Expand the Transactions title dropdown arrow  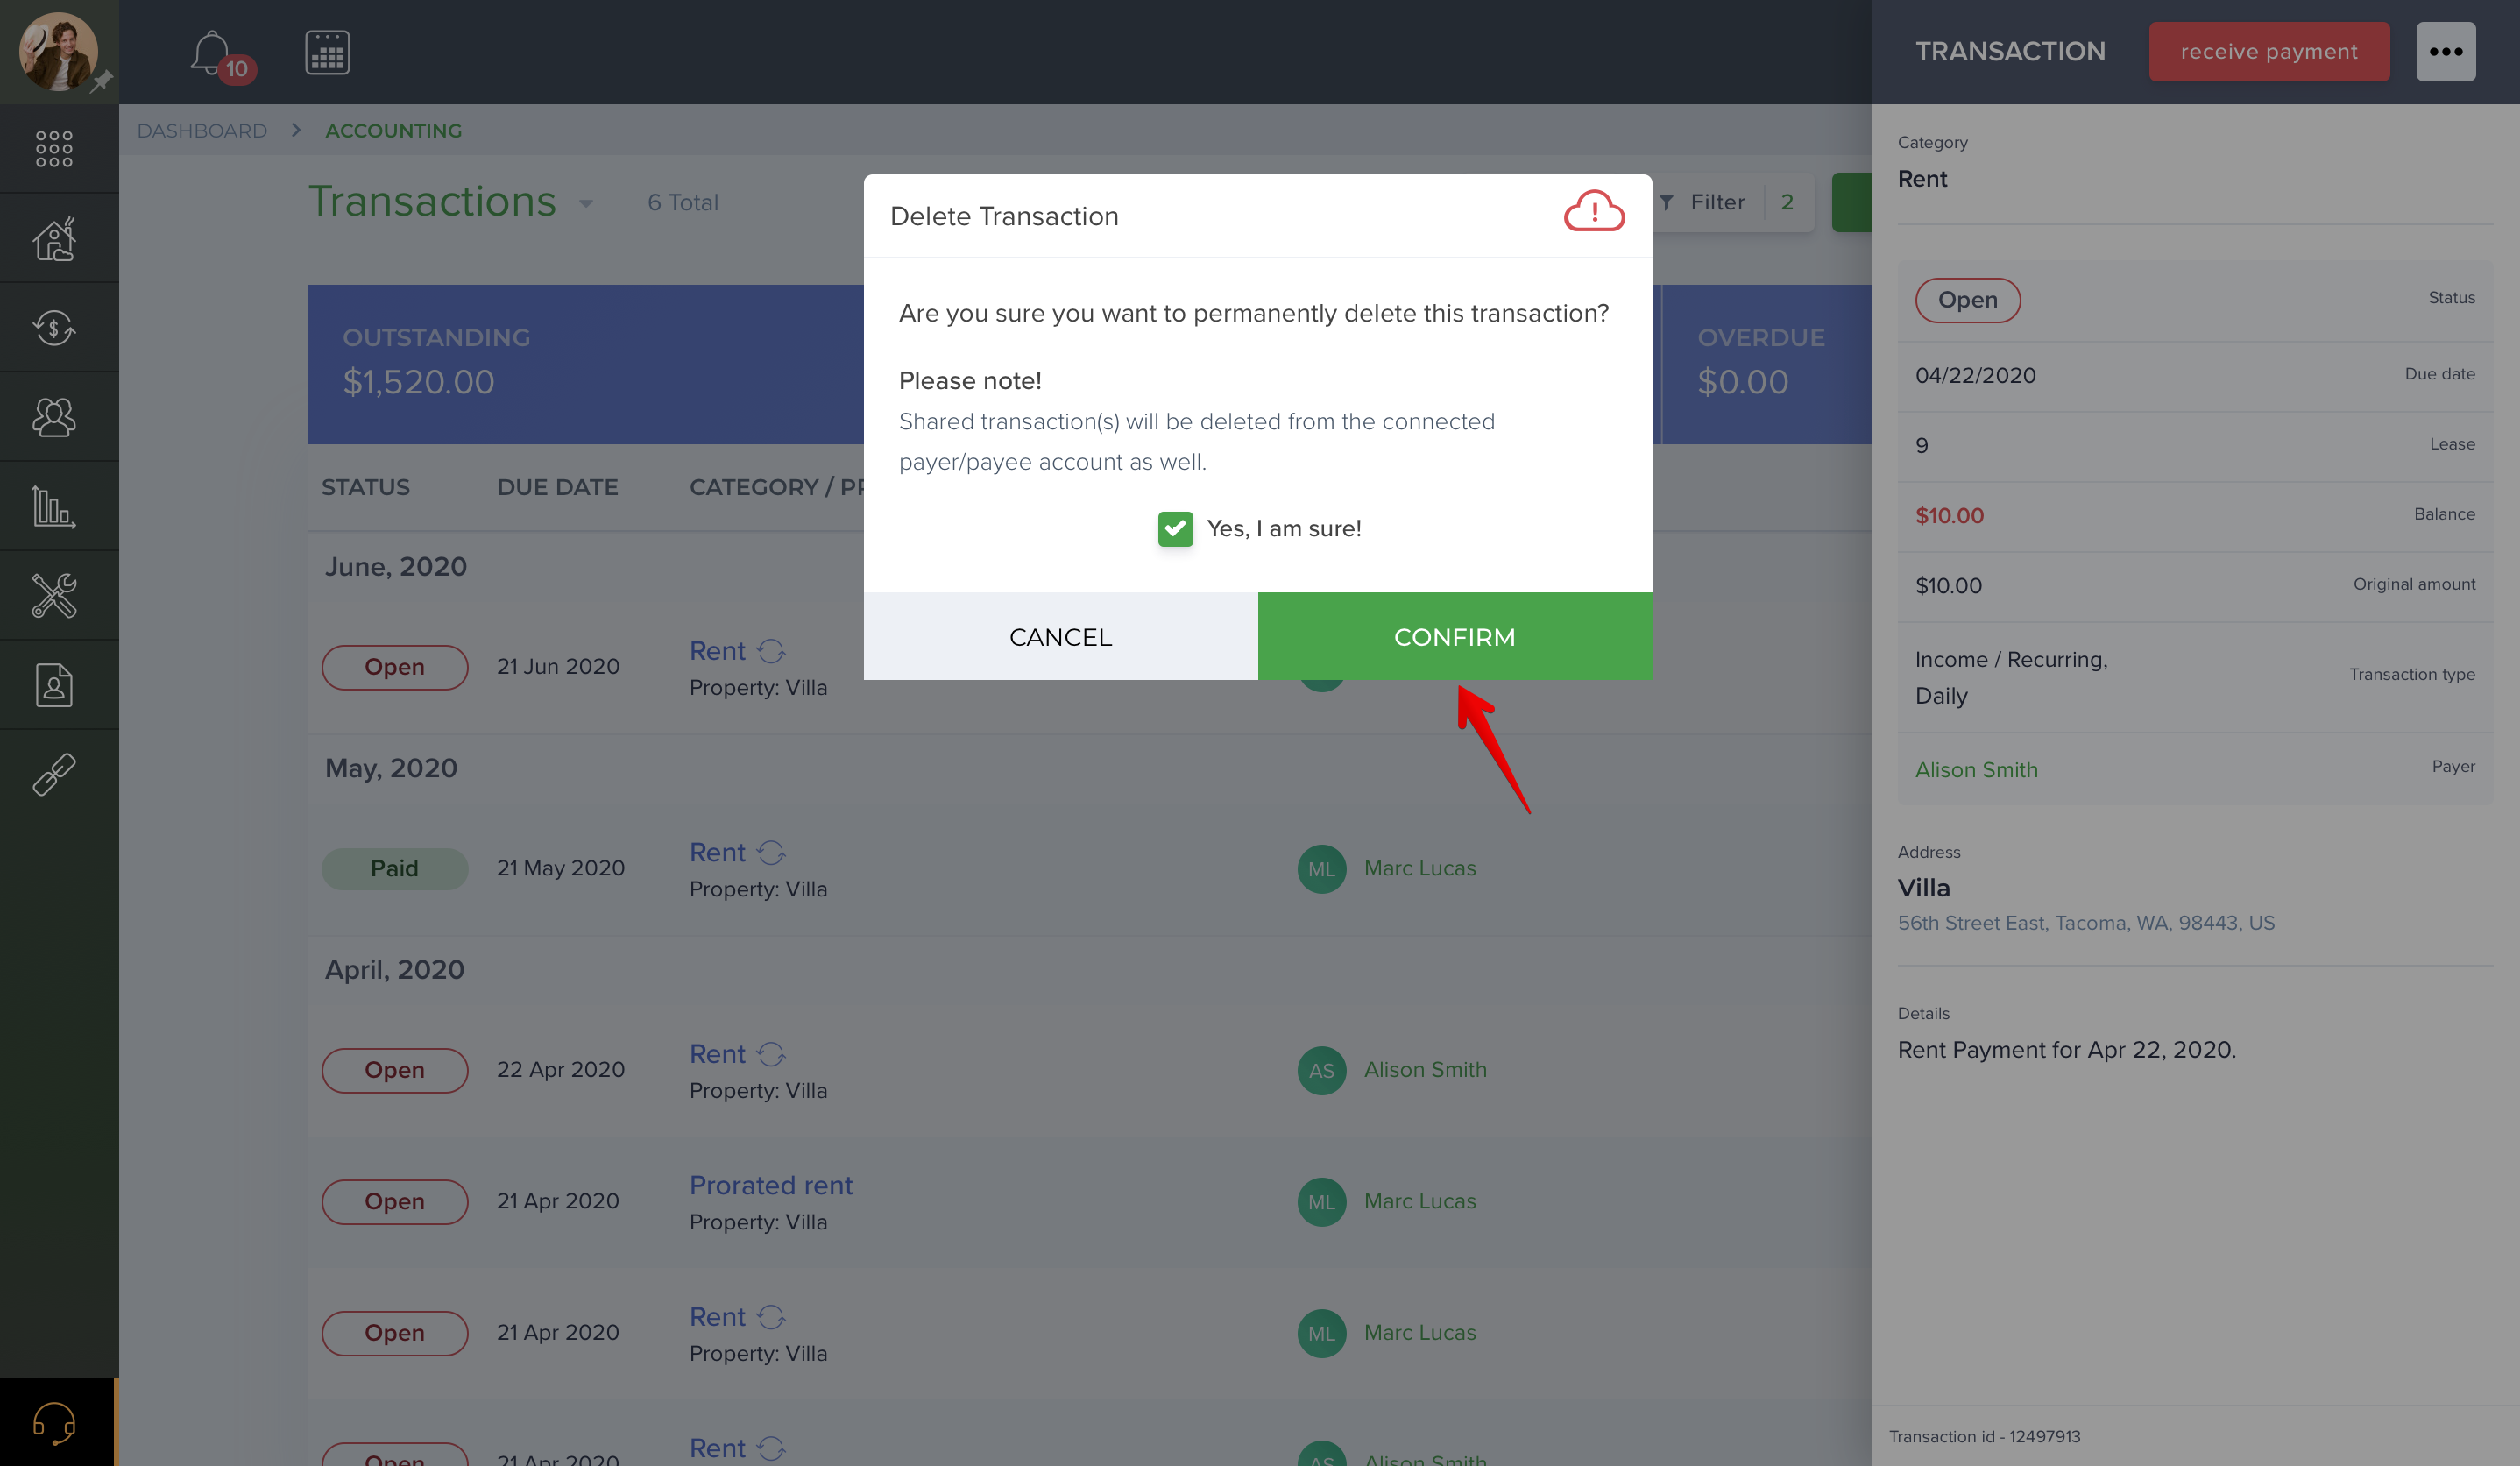pyautogui.click(x=586, y=204)
